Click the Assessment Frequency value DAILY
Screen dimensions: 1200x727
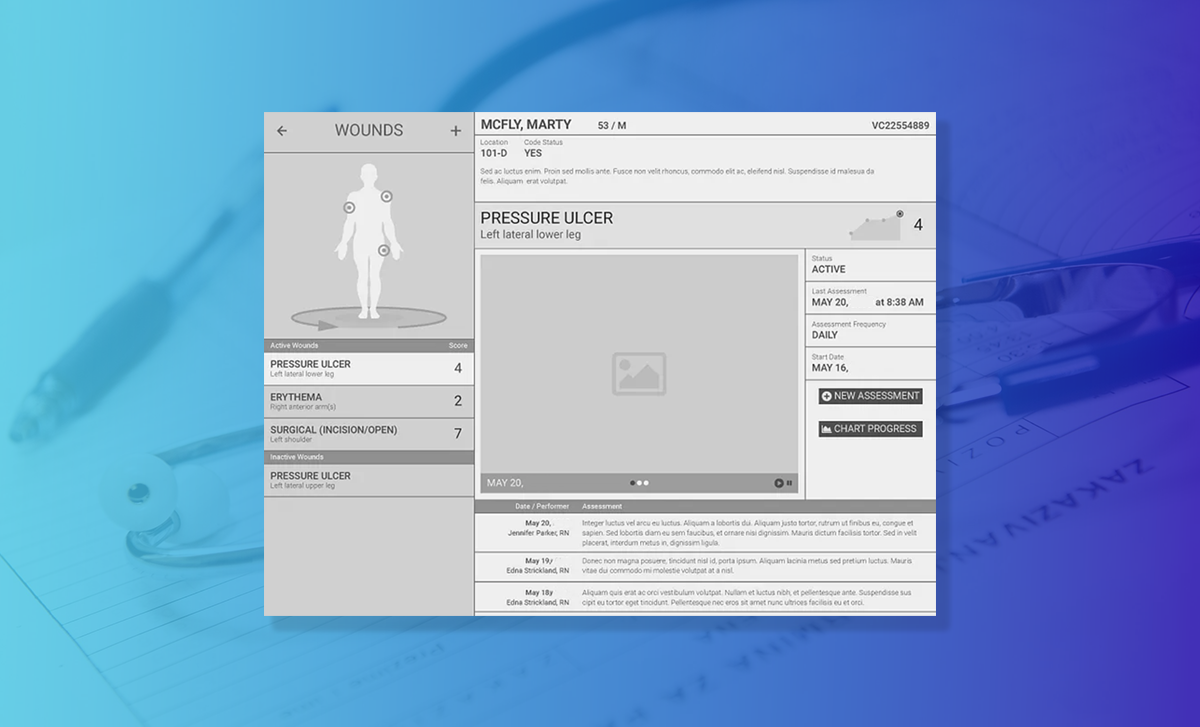(825, 335)
